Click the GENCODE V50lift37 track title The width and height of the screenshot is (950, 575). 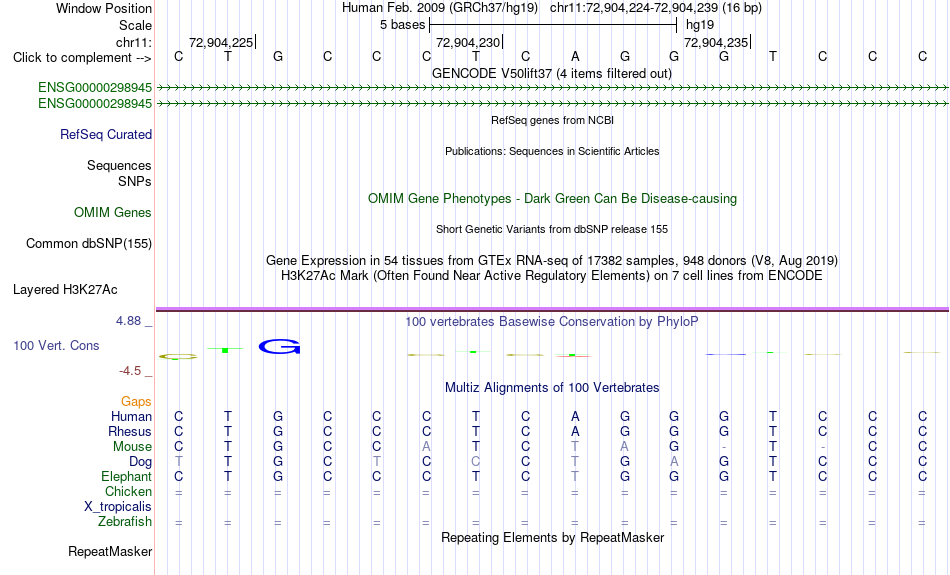coord(551,73)
